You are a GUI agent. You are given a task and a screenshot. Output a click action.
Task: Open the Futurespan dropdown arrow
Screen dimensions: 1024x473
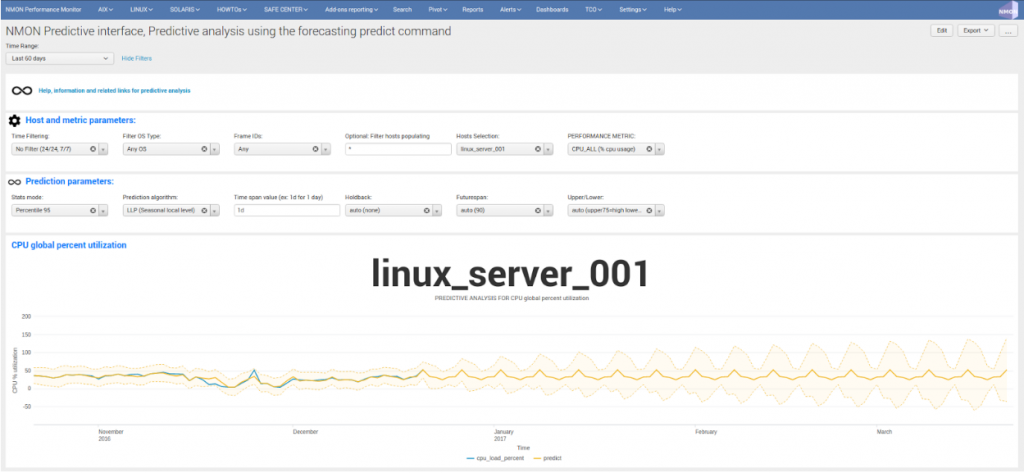coord(547,211)
